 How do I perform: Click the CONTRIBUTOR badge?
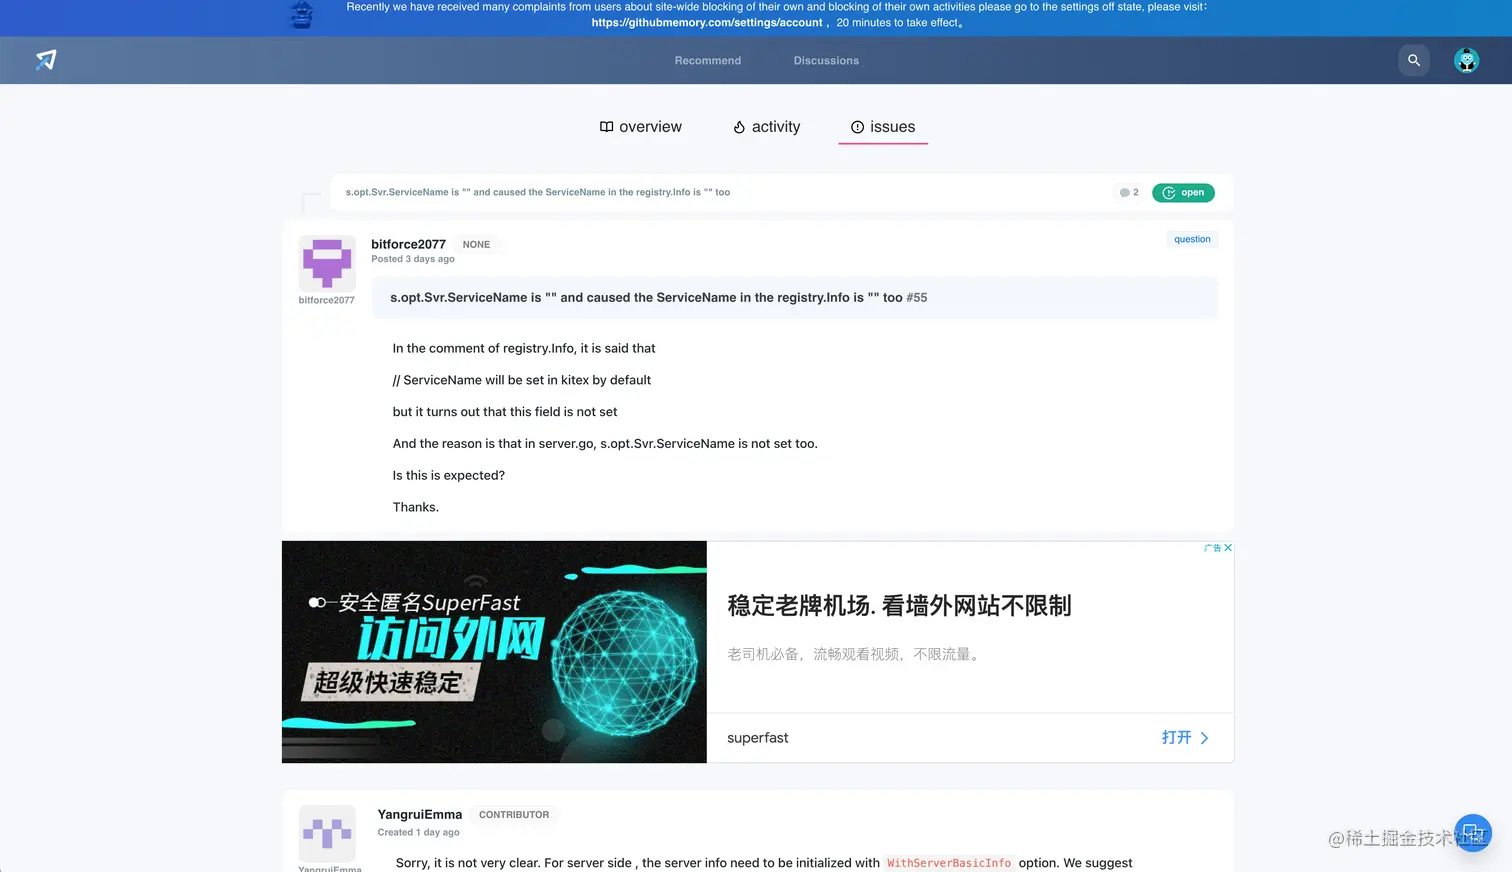point(514,815)
